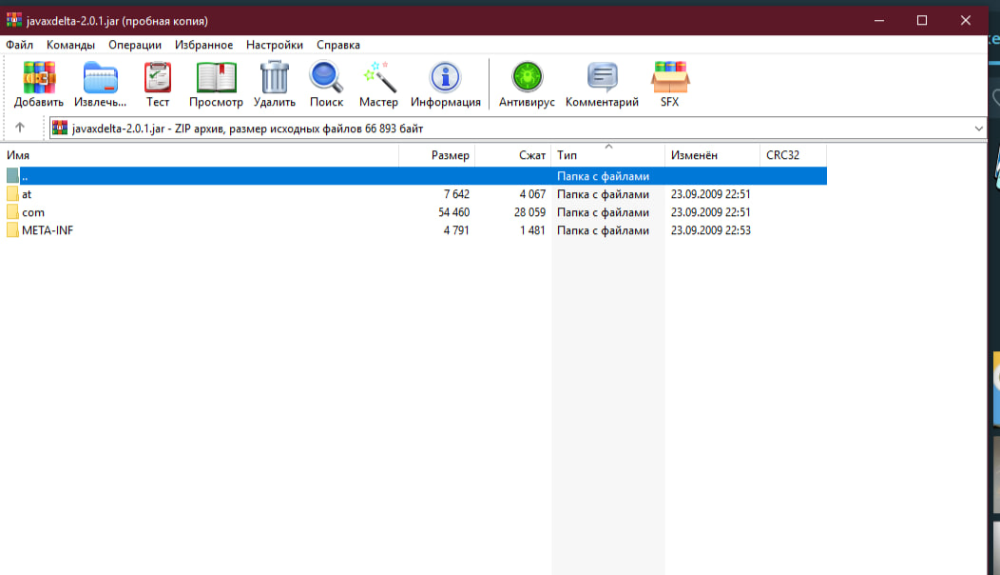
Task: Select the 'at' folder name
Action: pyautogui.click(x=27, y=194)
